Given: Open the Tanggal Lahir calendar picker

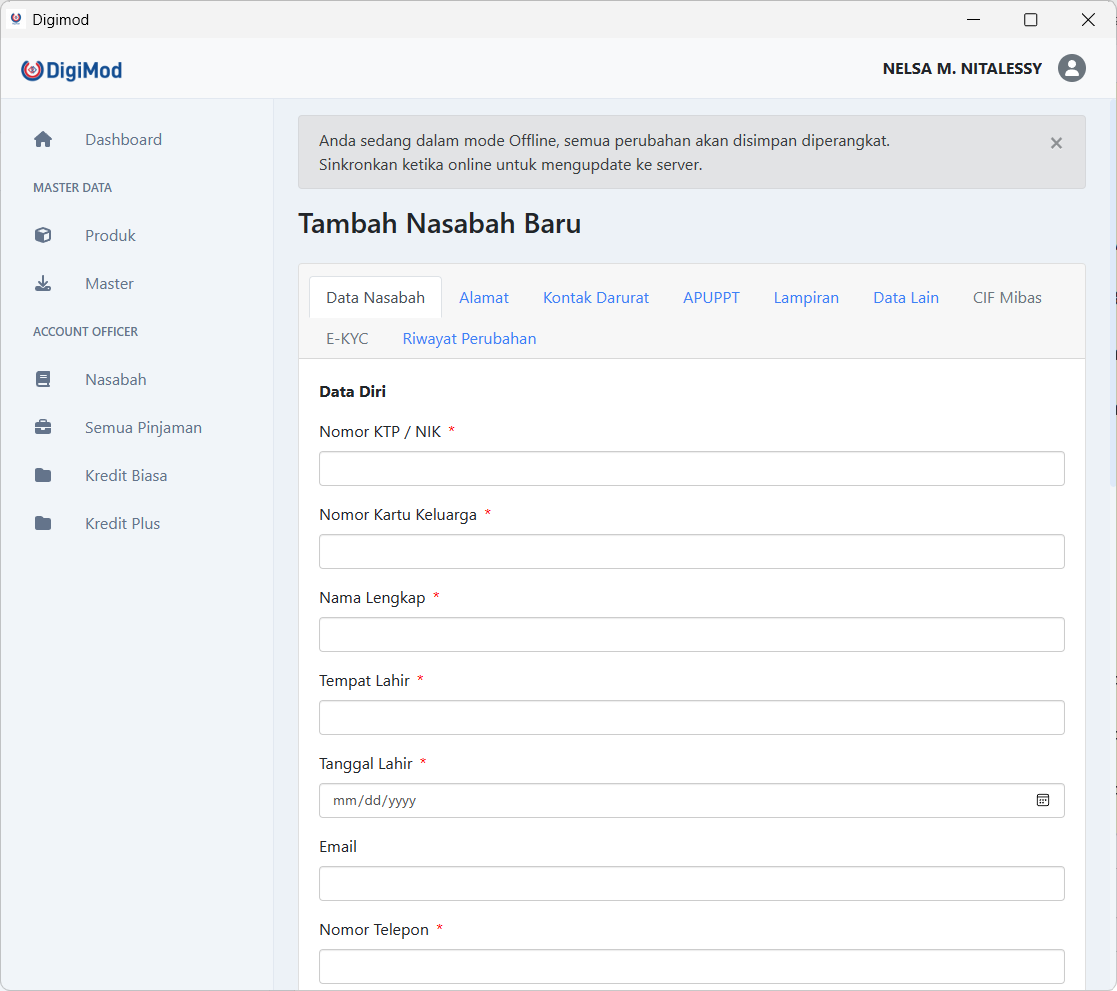Looking at the screenshot, I should [1042, 800].
